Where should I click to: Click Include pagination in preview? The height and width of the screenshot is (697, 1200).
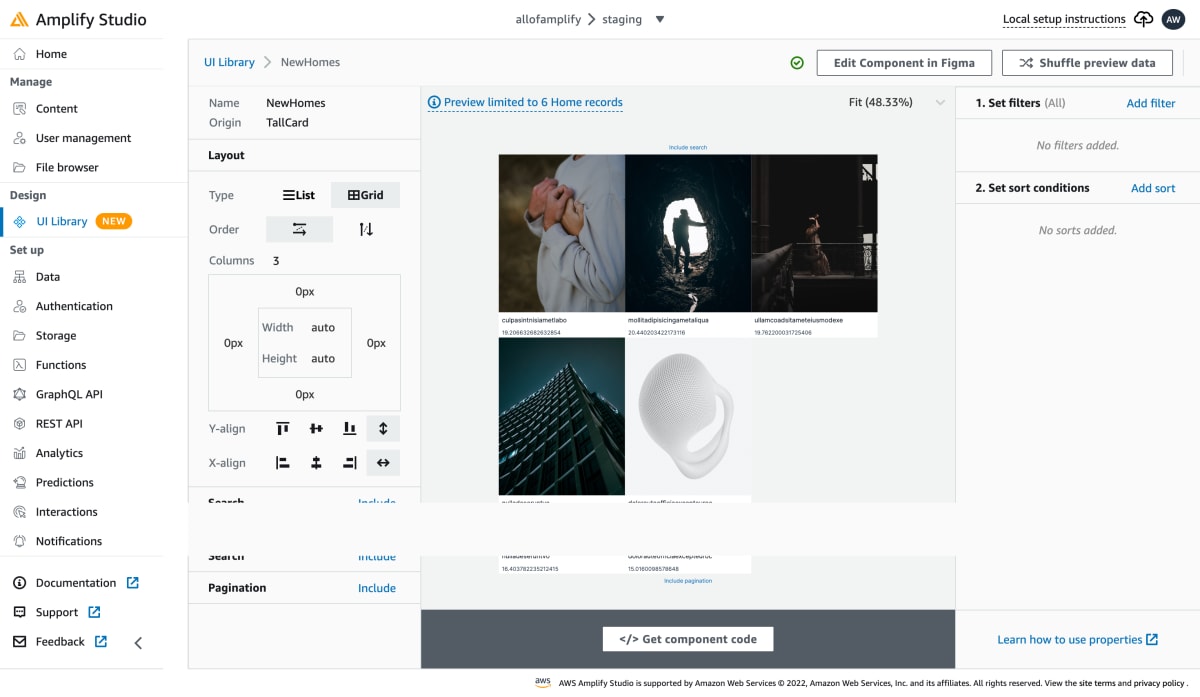688,580
